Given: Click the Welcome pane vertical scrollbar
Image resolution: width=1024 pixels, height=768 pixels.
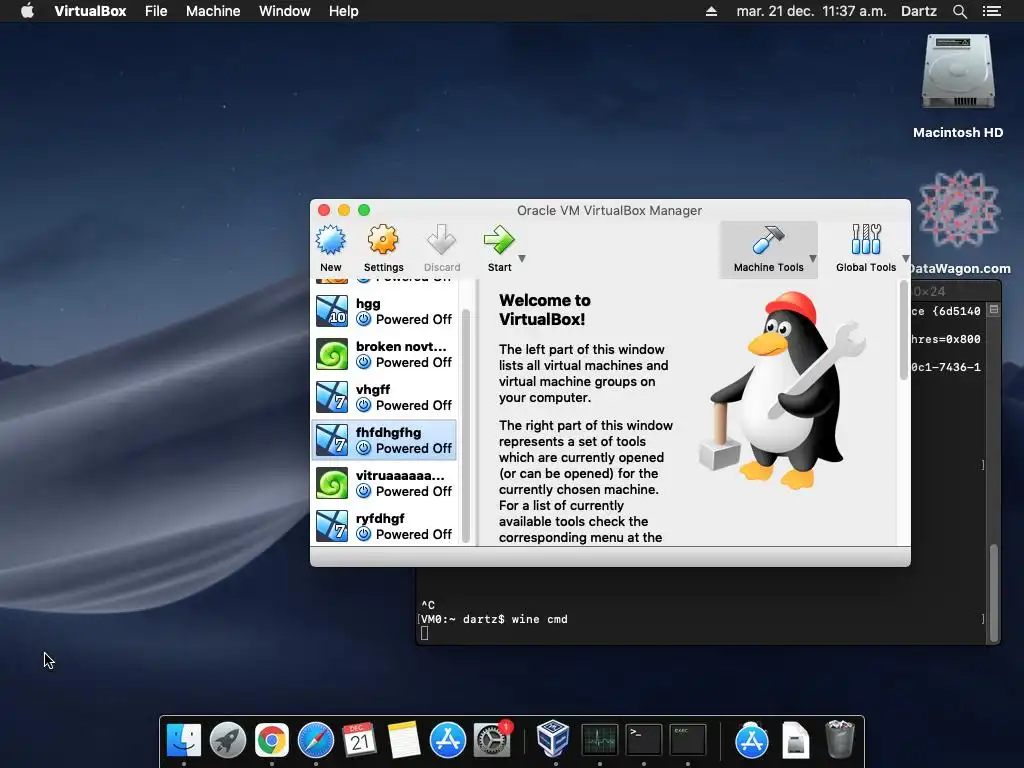Looking at the screenshot, I should (904, 330).
